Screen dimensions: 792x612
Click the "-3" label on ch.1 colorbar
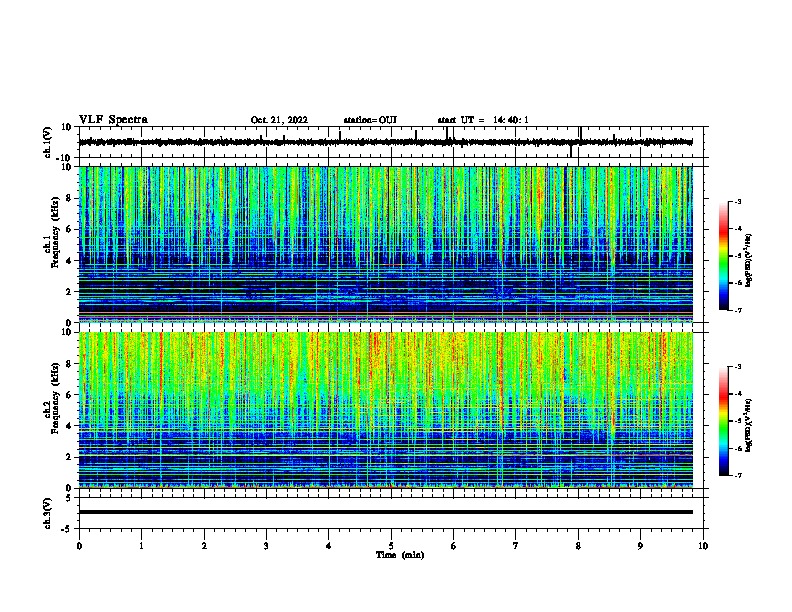coord(737,202)
